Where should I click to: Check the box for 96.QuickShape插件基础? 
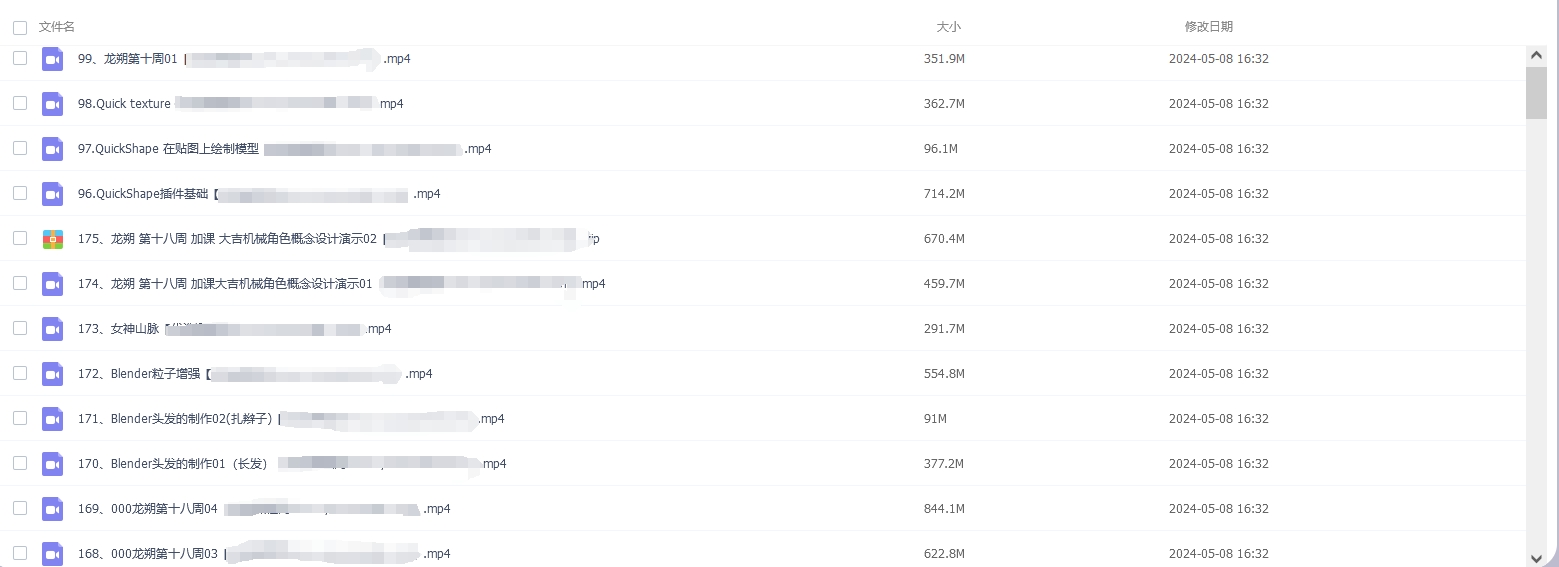[x=20, y=193]
